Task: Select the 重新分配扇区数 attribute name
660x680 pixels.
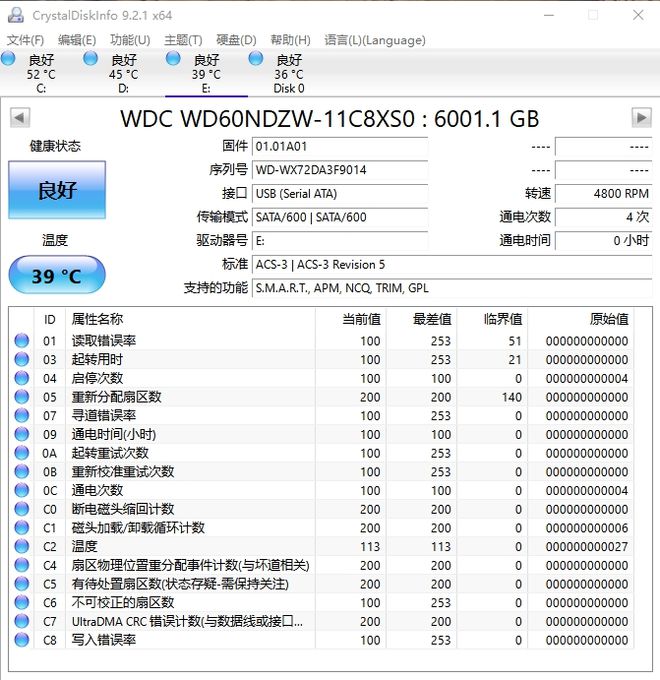Action: point(116,397)
